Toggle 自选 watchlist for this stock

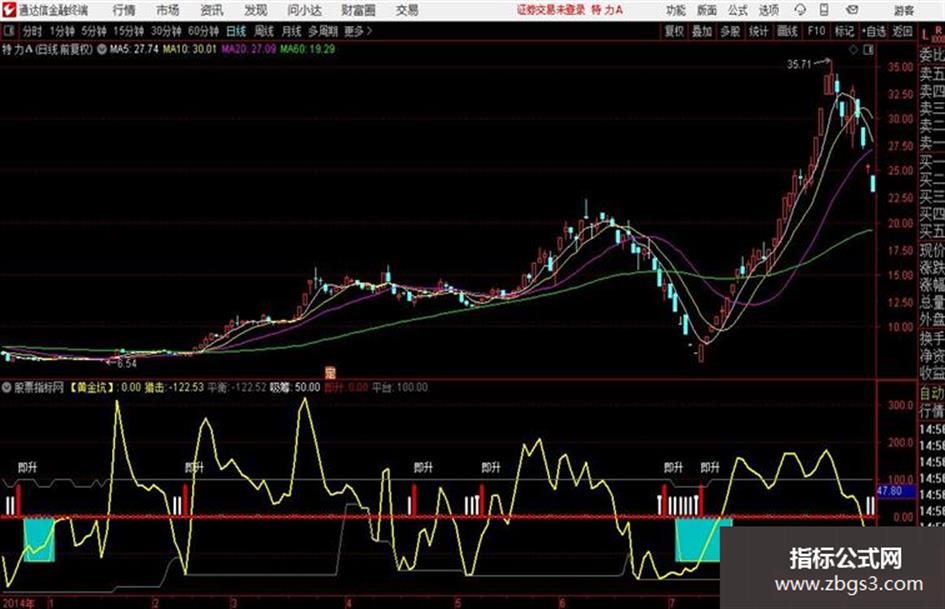coord(873,31)
